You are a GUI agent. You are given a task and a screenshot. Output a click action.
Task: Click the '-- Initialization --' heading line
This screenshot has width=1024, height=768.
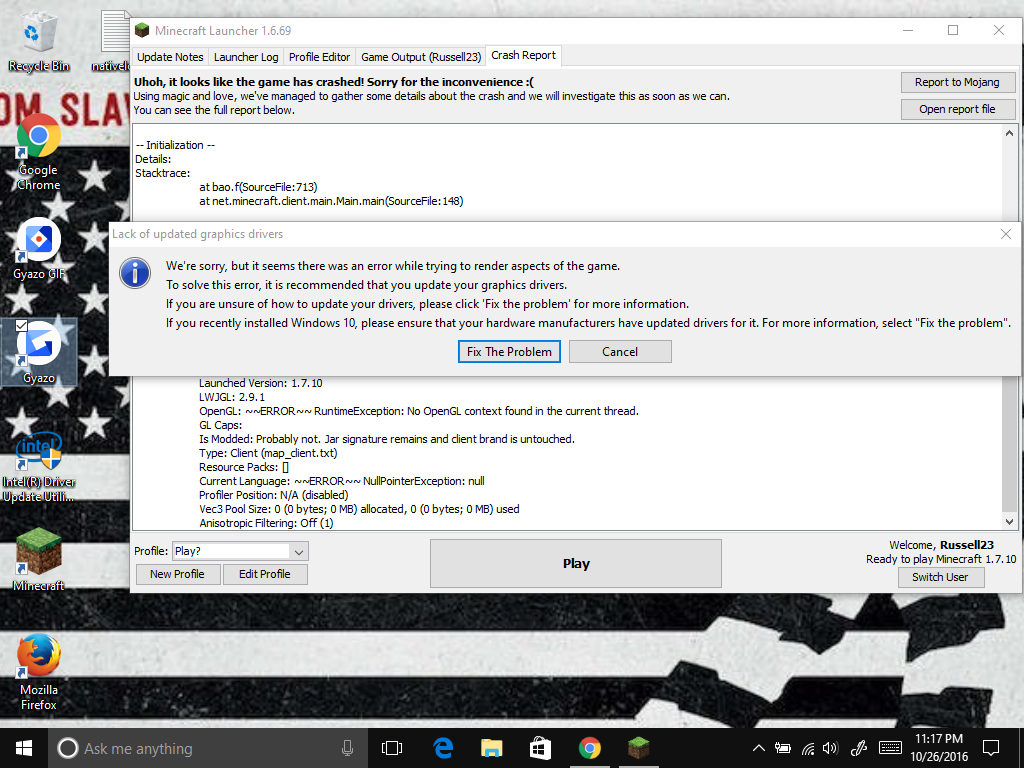(x=175, y=145)
